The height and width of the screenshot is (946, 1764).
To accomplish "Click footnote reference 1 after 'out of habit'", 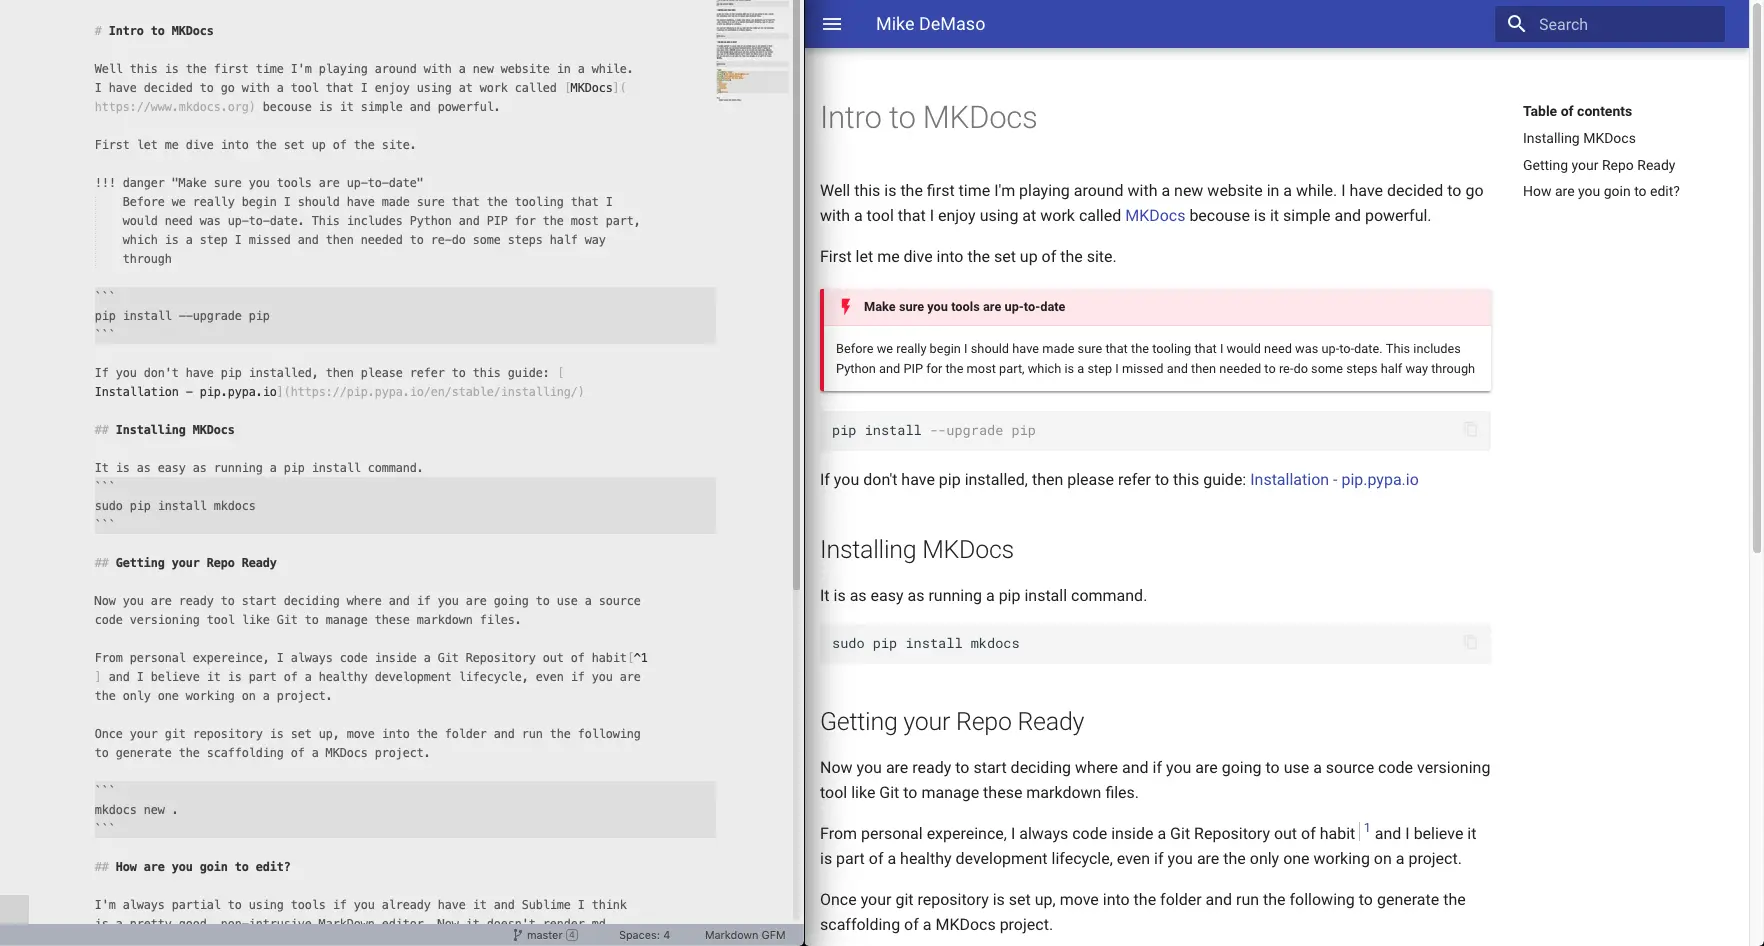I will 1366,829.
